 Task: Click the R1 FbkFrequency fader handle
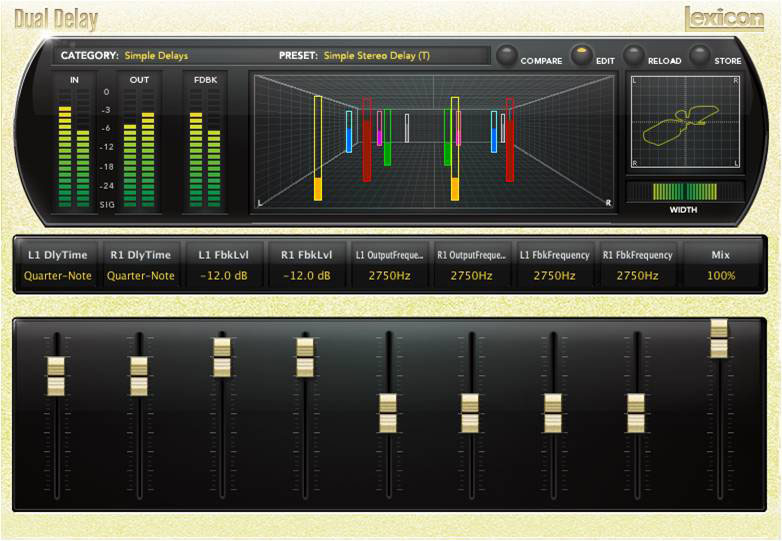click(x=635, y=413)
